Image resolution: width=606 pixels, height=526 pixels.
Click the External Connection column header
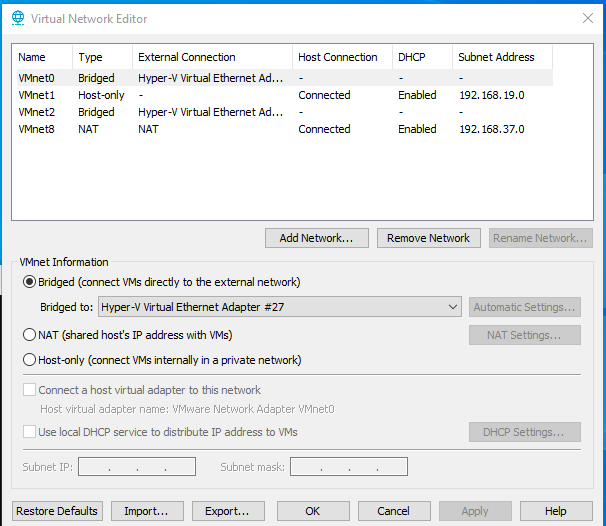point(212,57)
